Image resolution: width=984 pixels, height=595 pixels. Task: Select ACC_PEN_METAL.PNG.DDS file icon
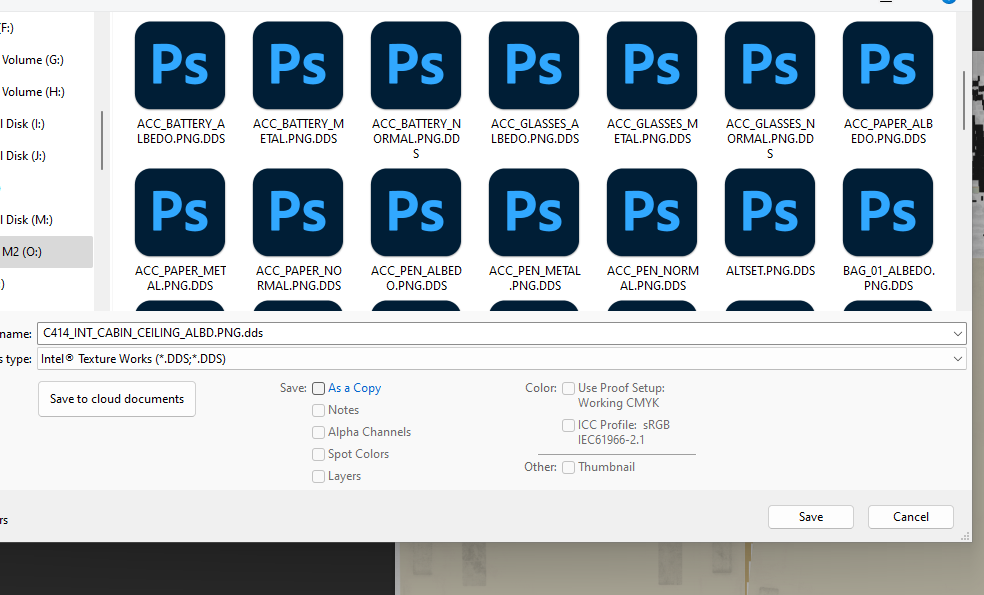[534, 212]
